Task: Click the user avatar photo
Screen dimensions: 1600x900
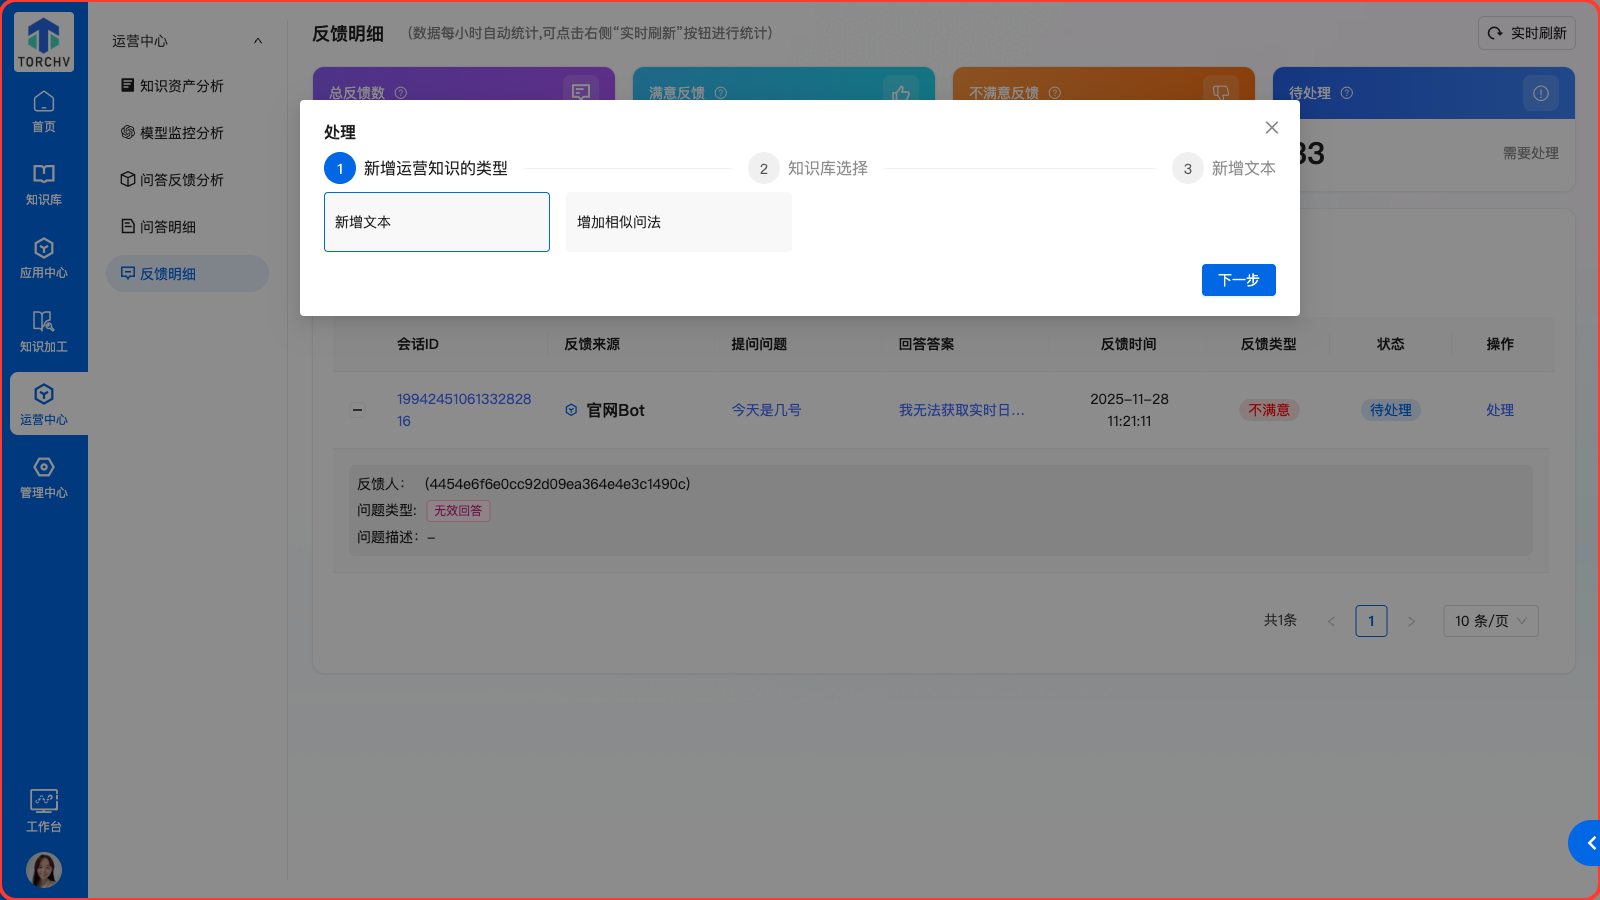Action: 44,870
